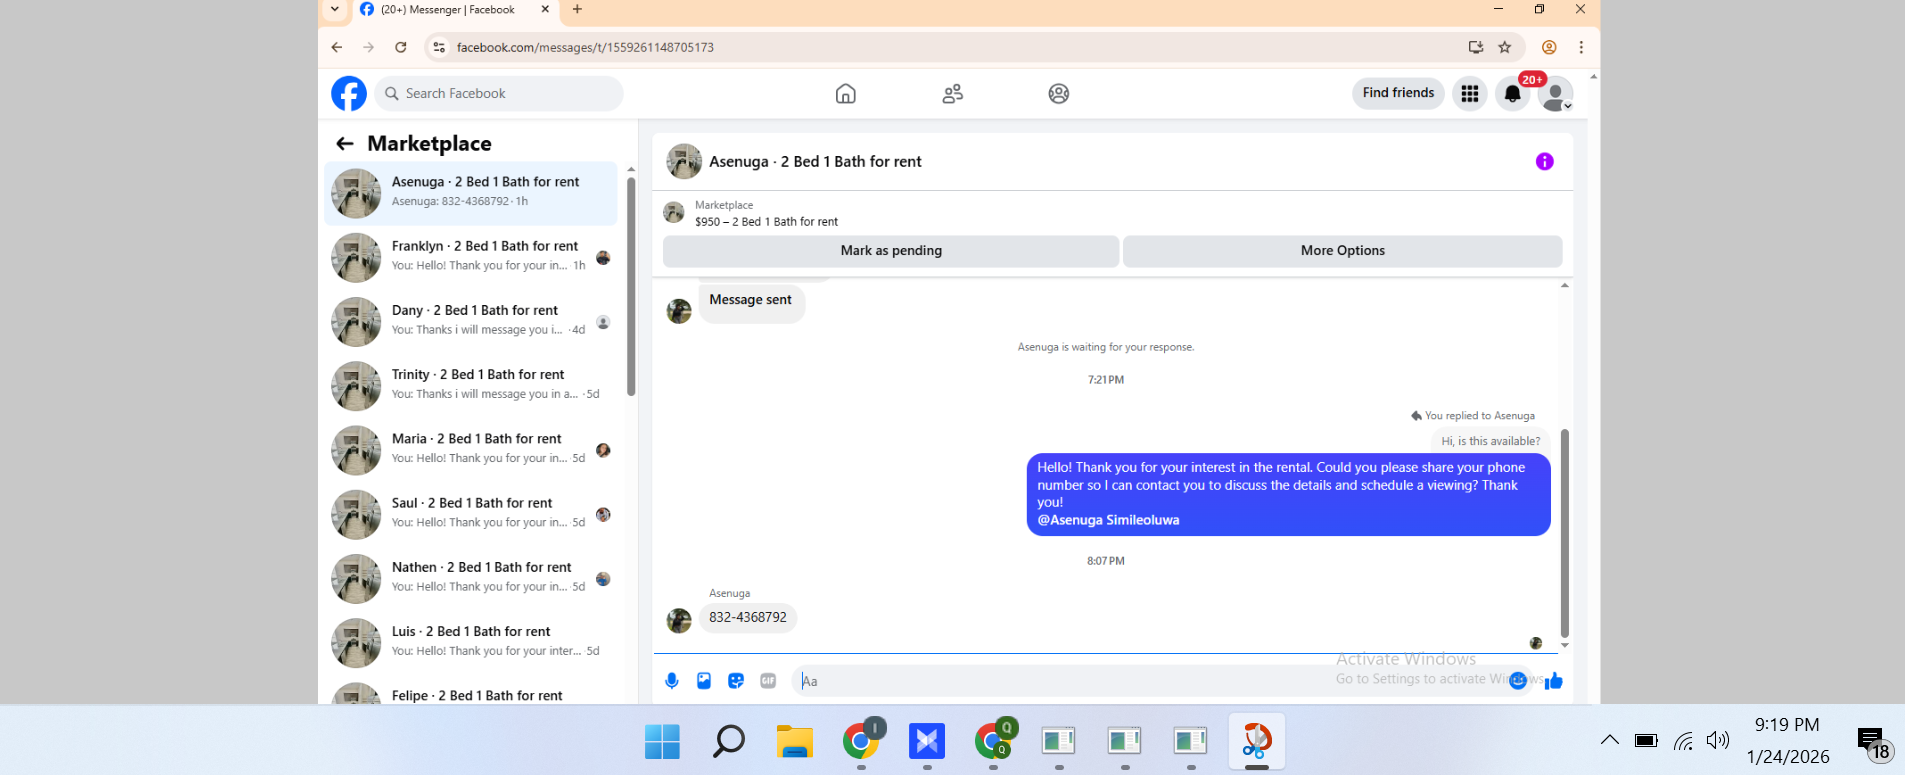Viewport: 1905px width, 775px height.
Task: Close the Messenger | Facebook tab
Action: (x=545, y=9)
